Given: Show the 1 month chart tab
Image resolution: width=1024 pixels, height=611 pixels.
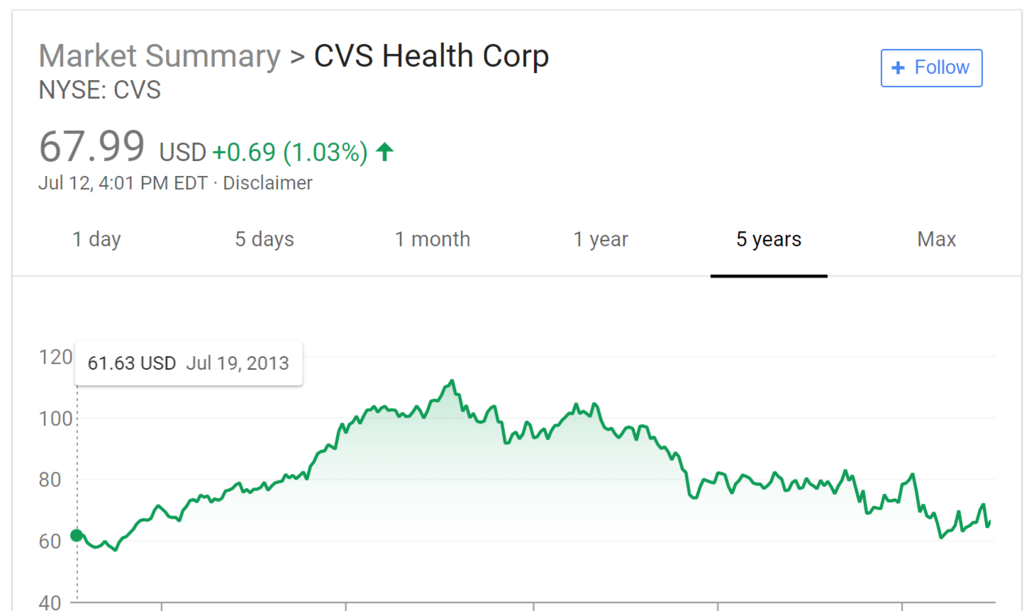Looking at the screenshot, I should tap(432, 240).
